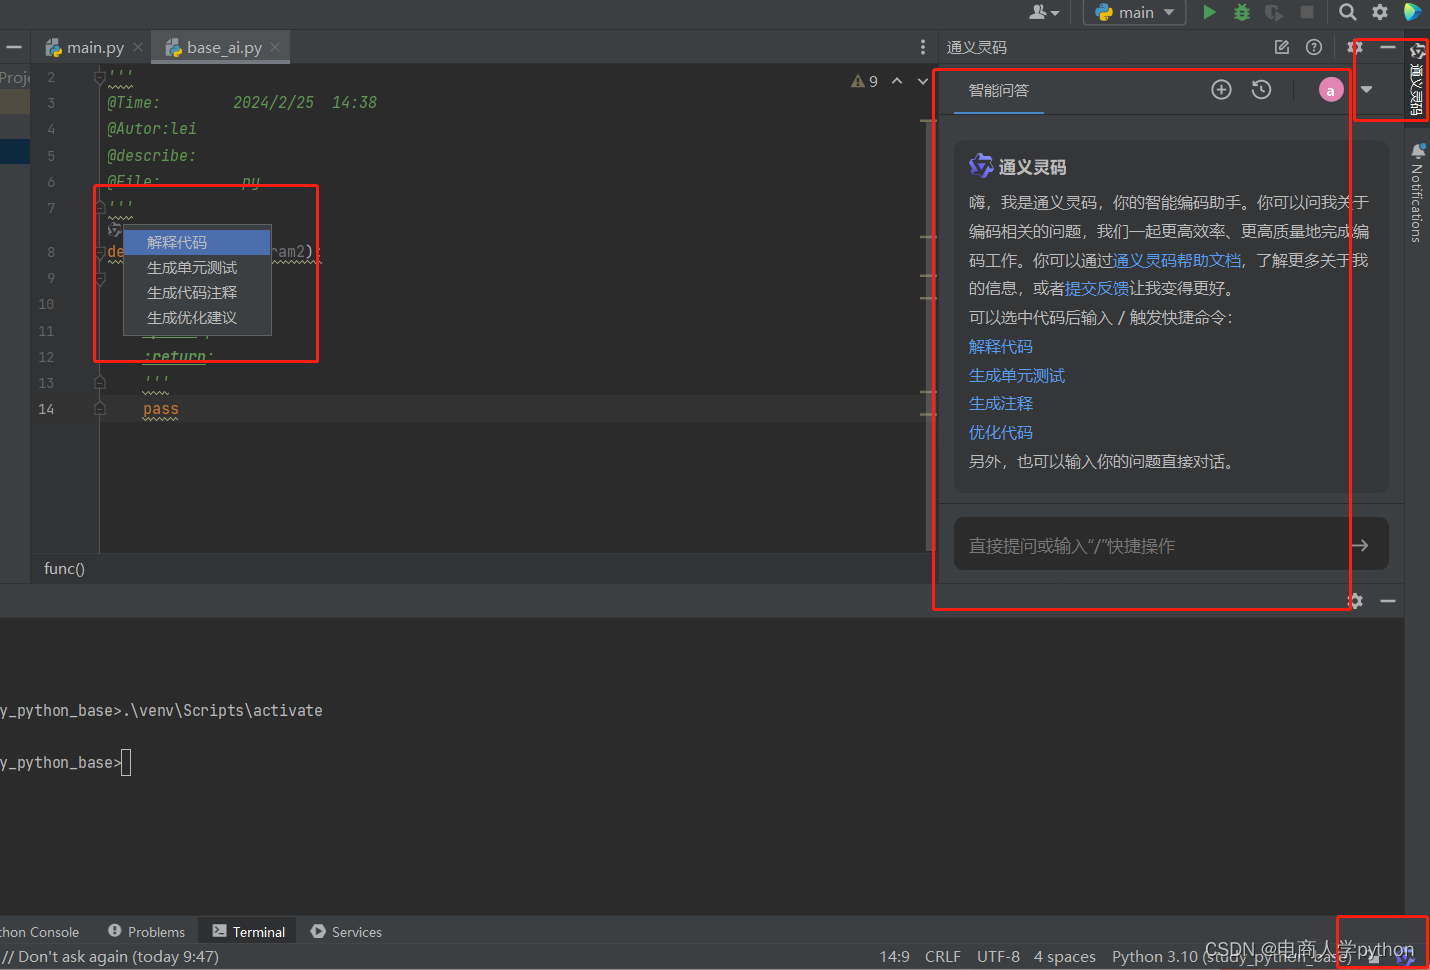Open the main run configuration dropdown
This screenshot has width=1430, height=970.
pos(1135,12)
